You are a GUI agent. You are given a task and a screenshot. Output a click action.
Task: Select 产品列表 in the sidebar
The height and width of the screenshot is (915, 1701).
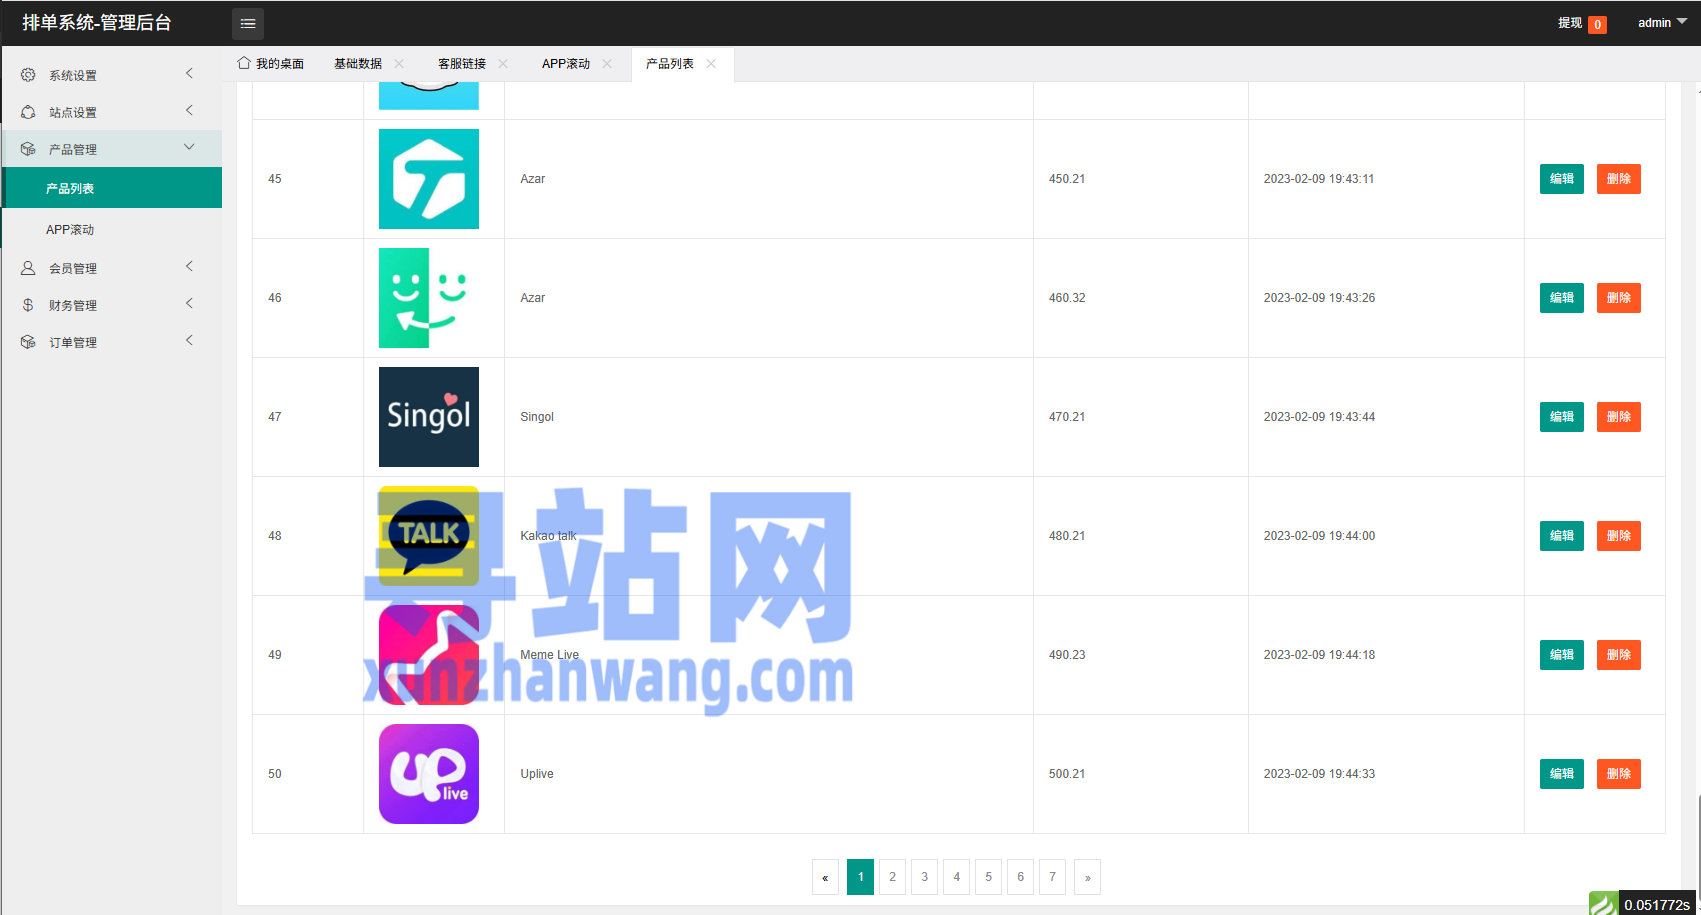[x=111, y=188]
